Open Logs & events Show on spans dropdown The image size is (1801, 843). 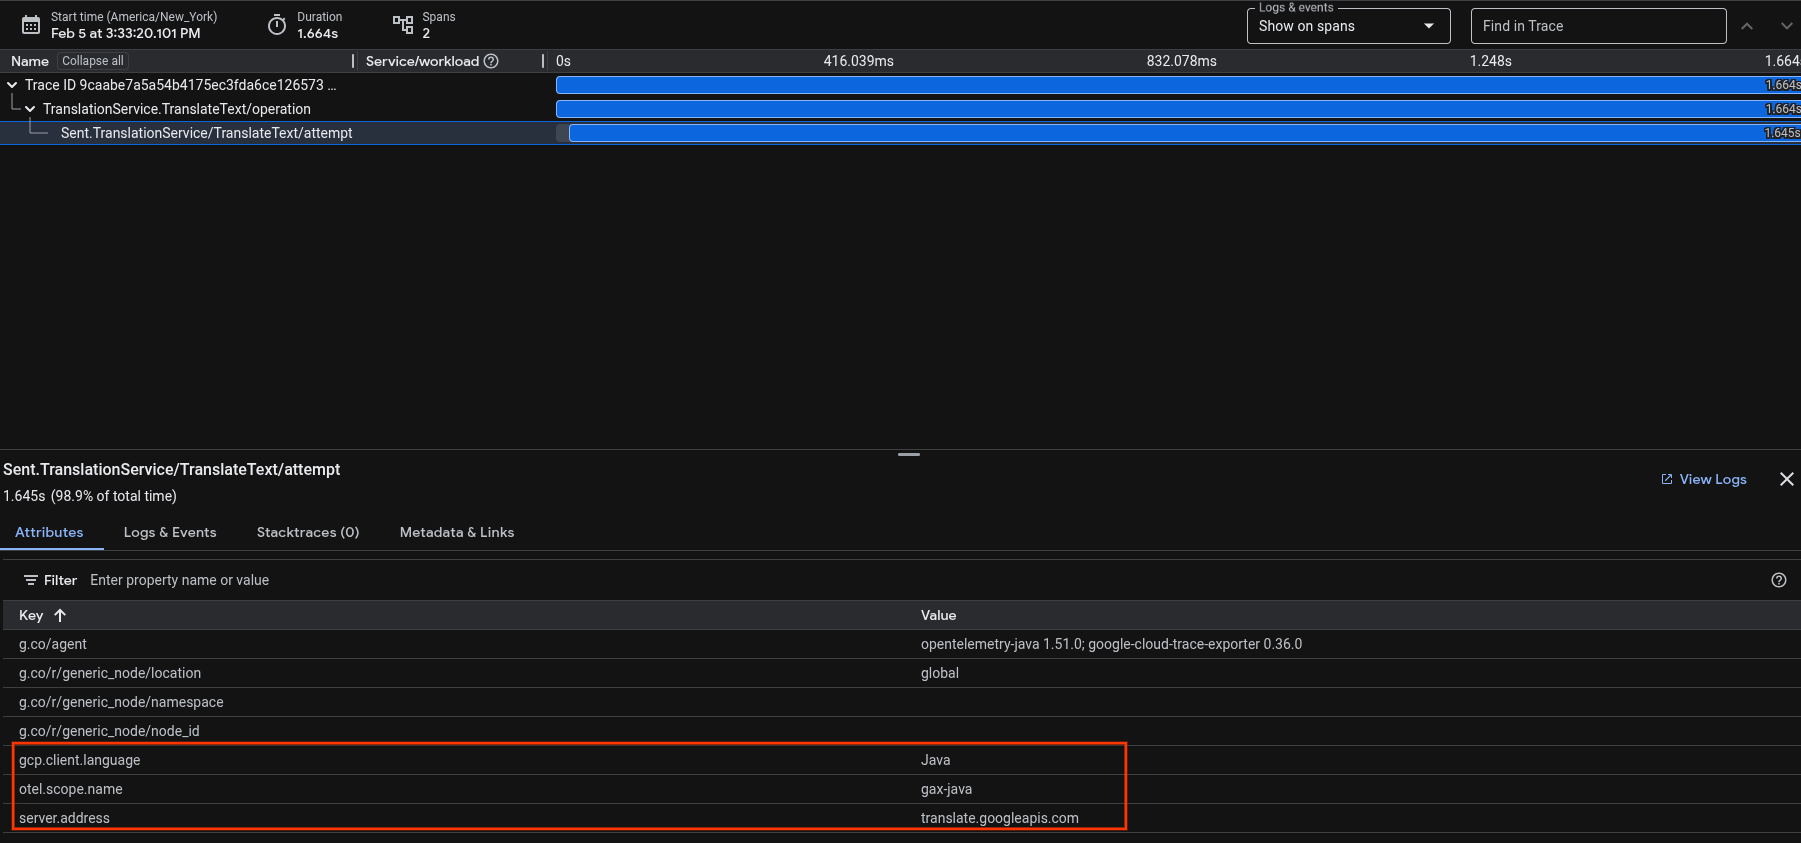[x=1348, y=26]
